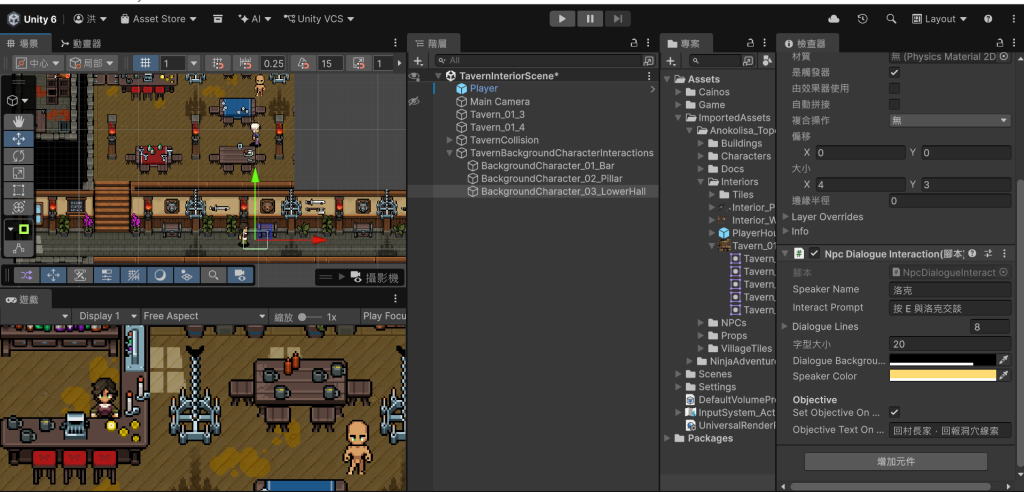Open the pivot 中心 dropdown
Viewport: 1024px width, 492px height.
coord(38,63)
